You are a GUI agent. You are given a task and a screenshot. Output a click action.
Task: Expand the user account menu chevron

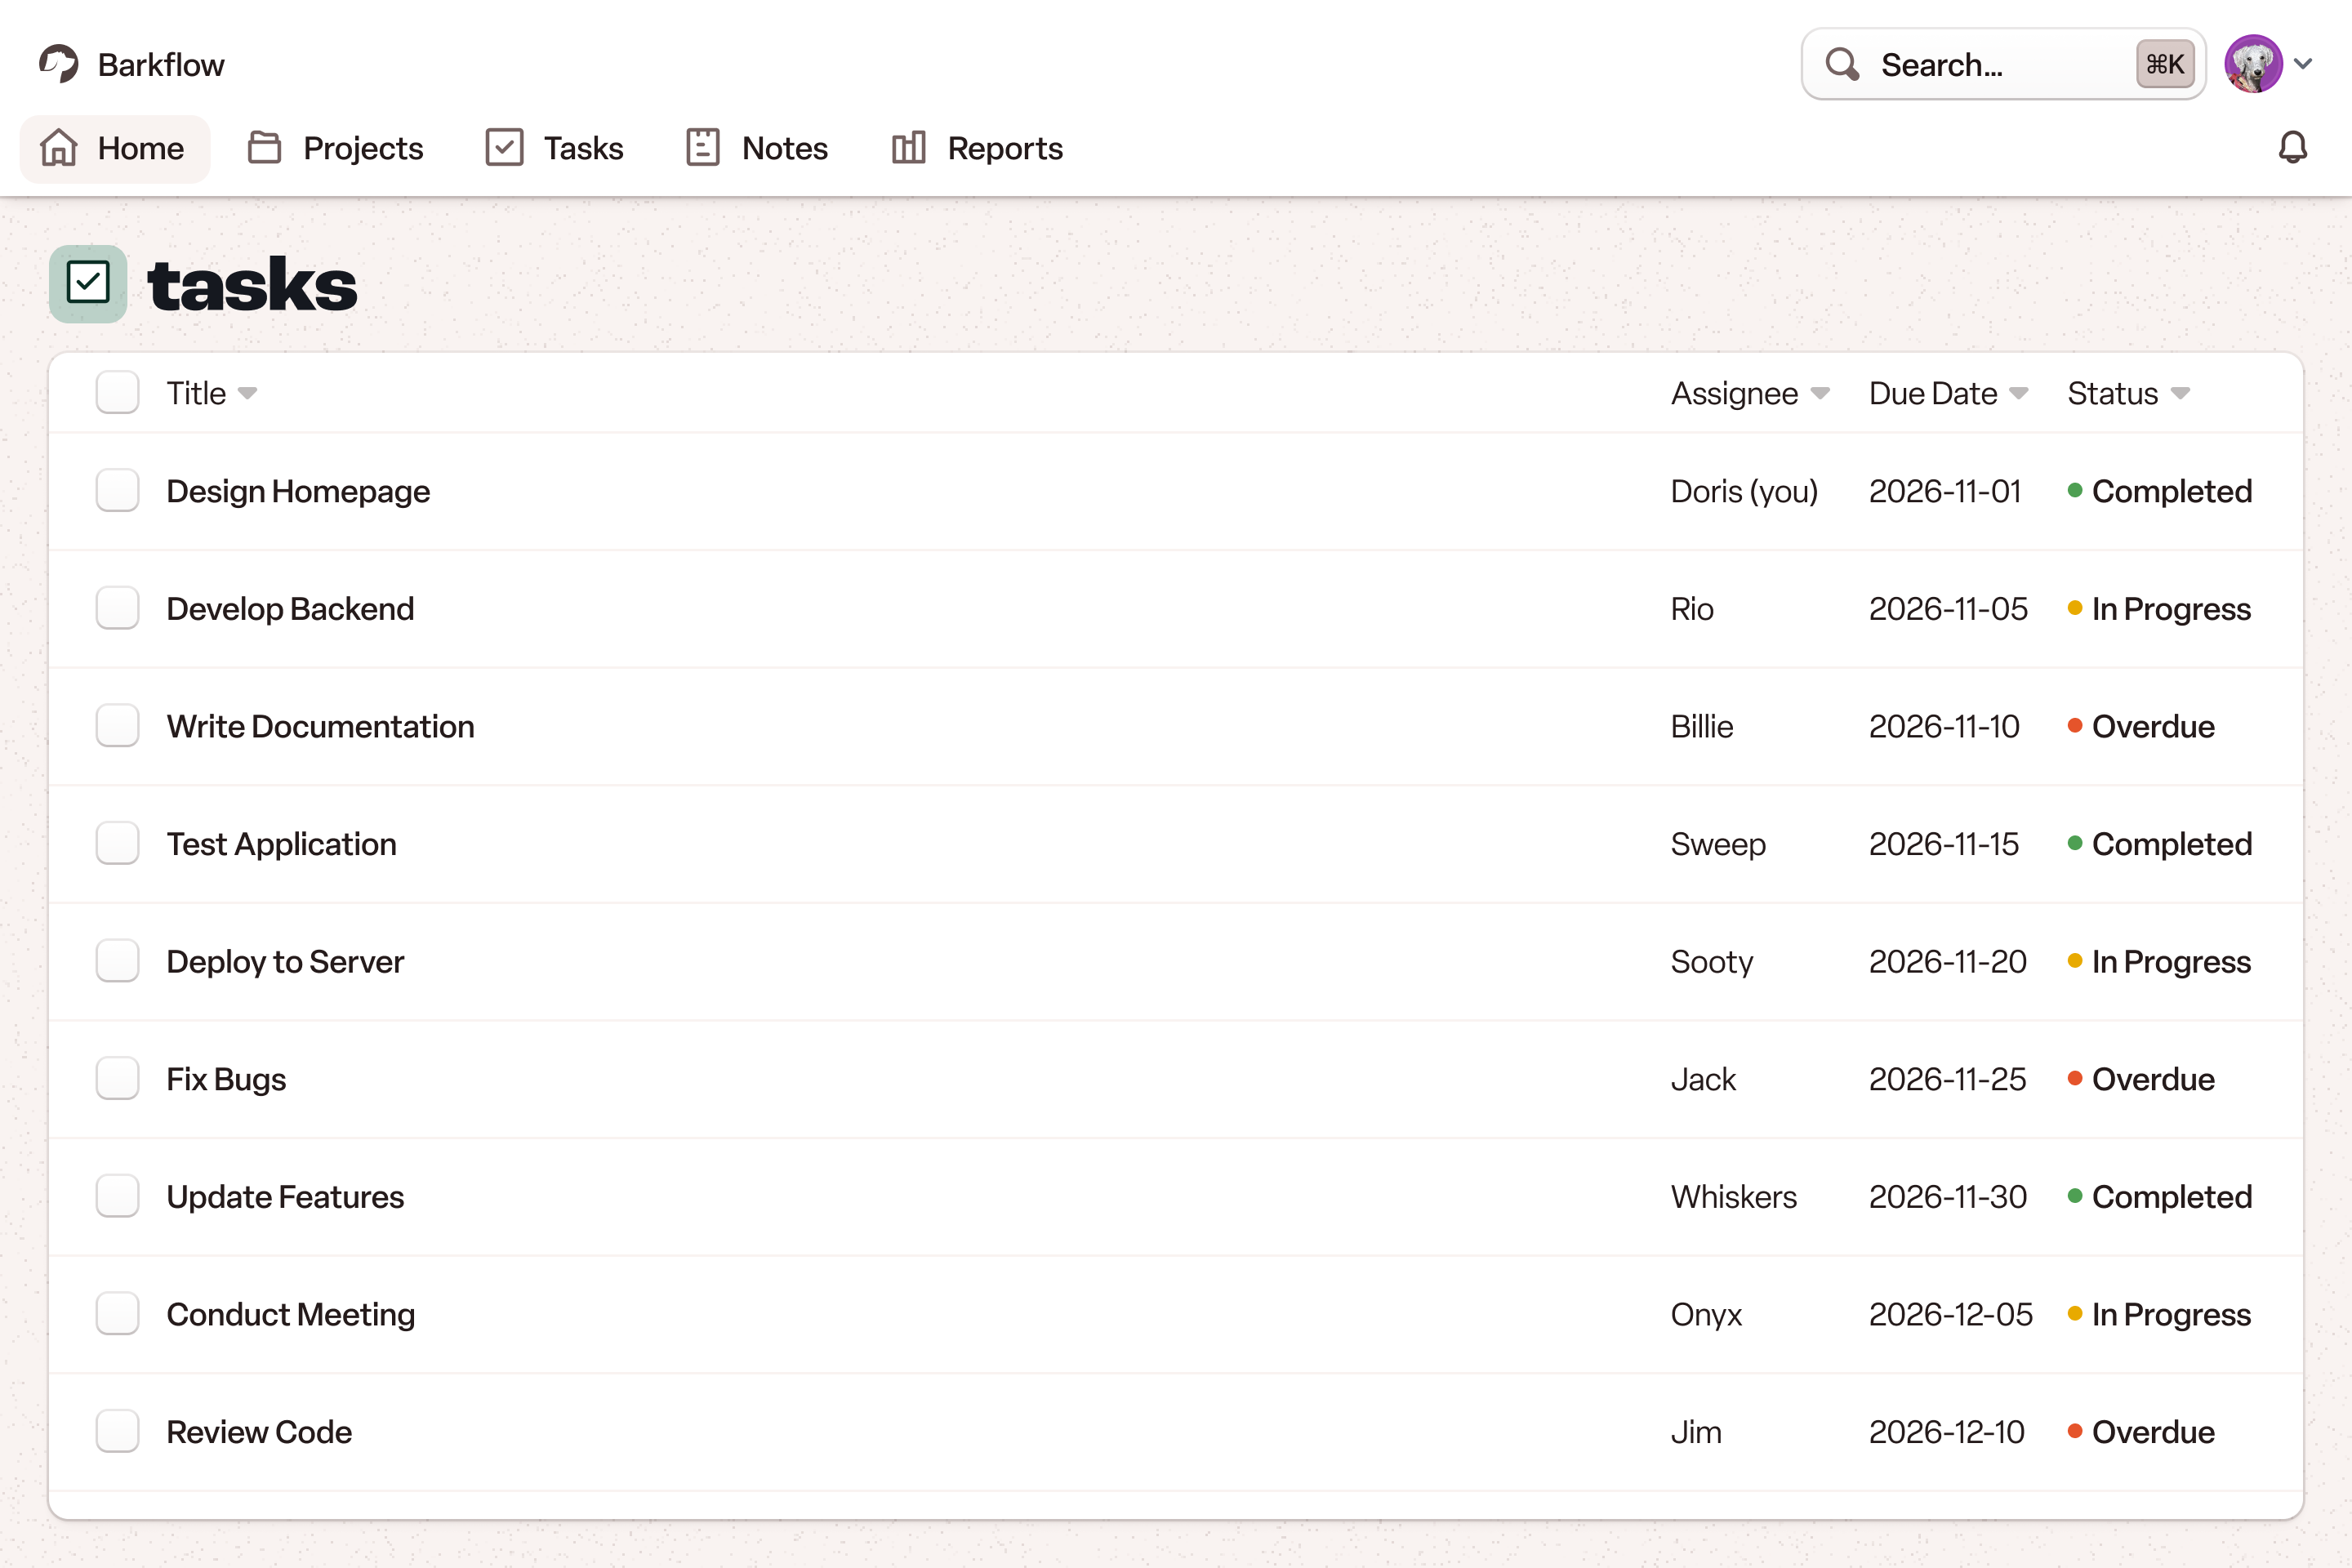[x=2304, y=64]
